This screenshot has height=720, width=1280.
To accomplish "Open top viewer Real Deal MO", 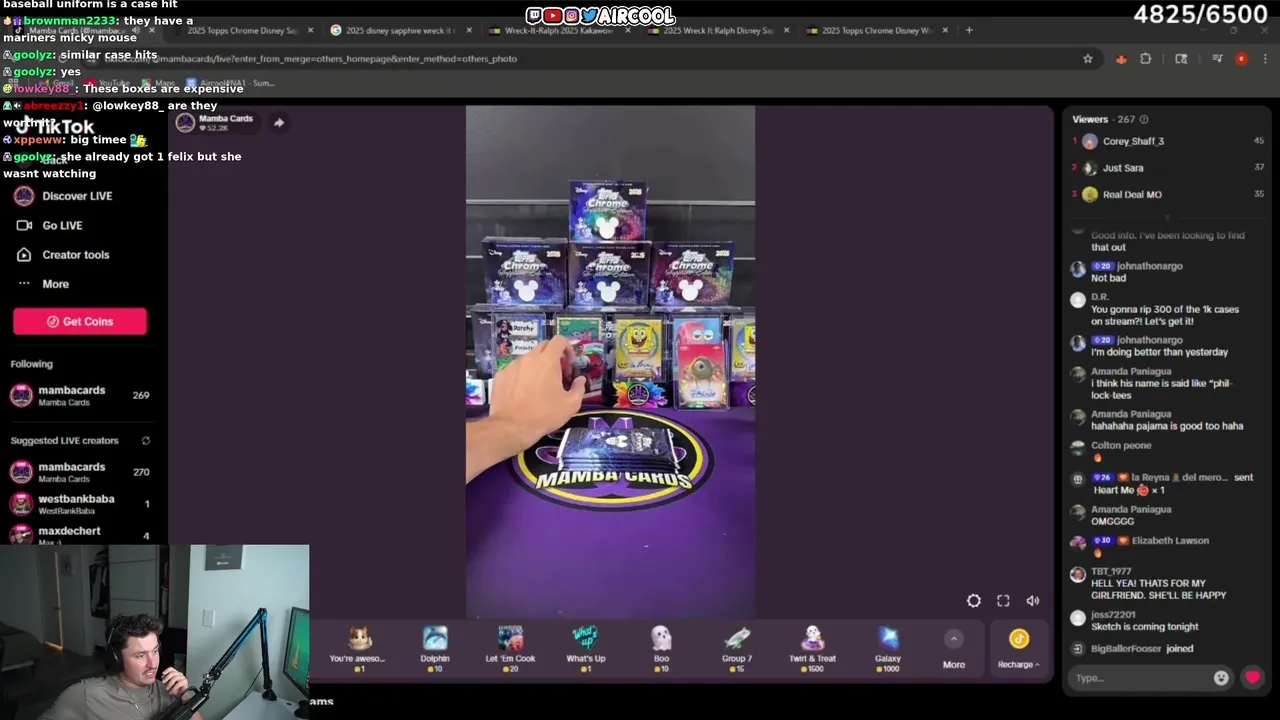I will [x=1132, y=195].
